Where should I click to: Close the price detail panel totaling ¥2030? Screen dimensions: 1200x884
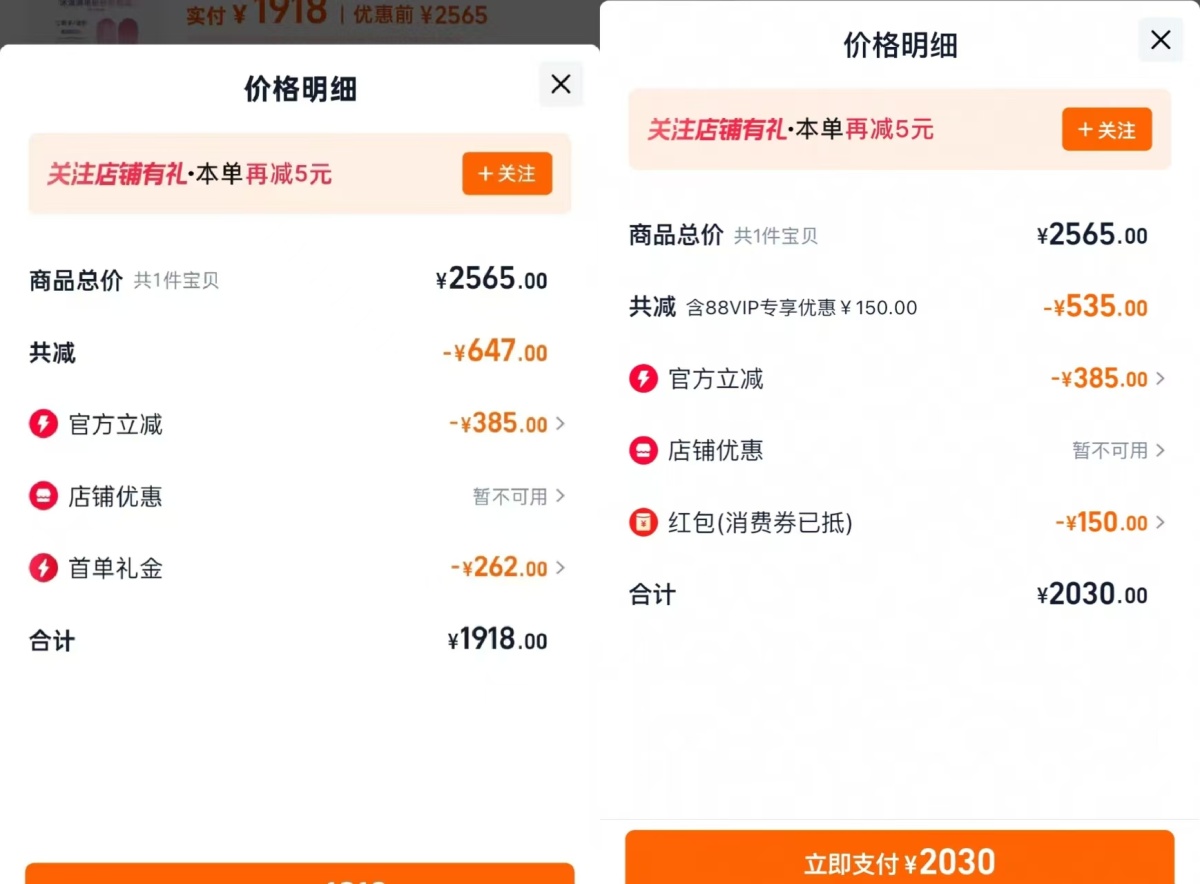1160,40
